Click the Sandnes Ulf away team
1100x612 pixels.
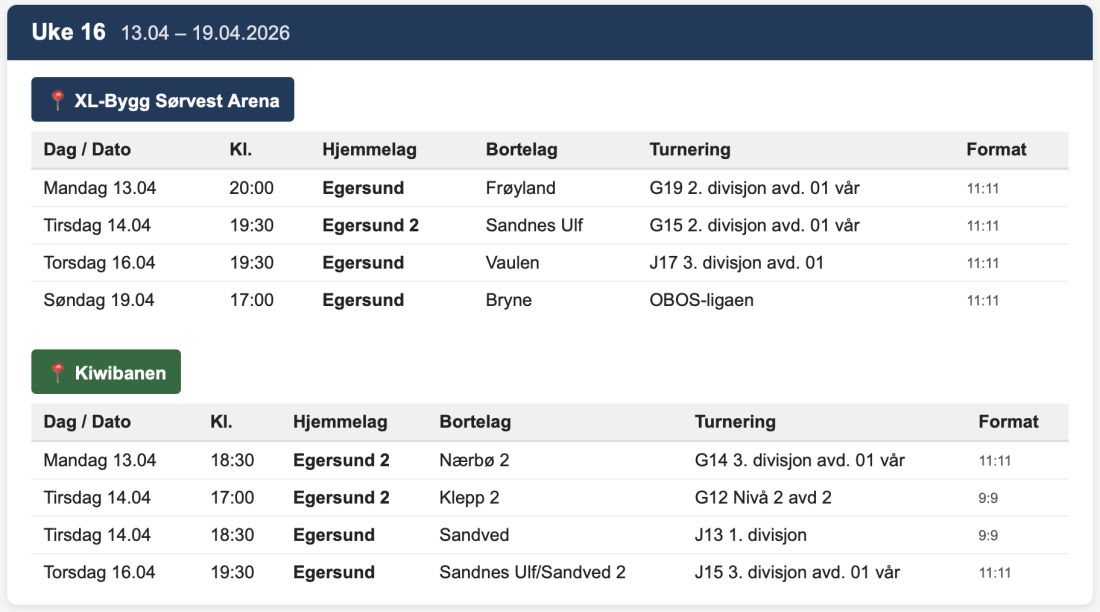(x=534, y=226)
